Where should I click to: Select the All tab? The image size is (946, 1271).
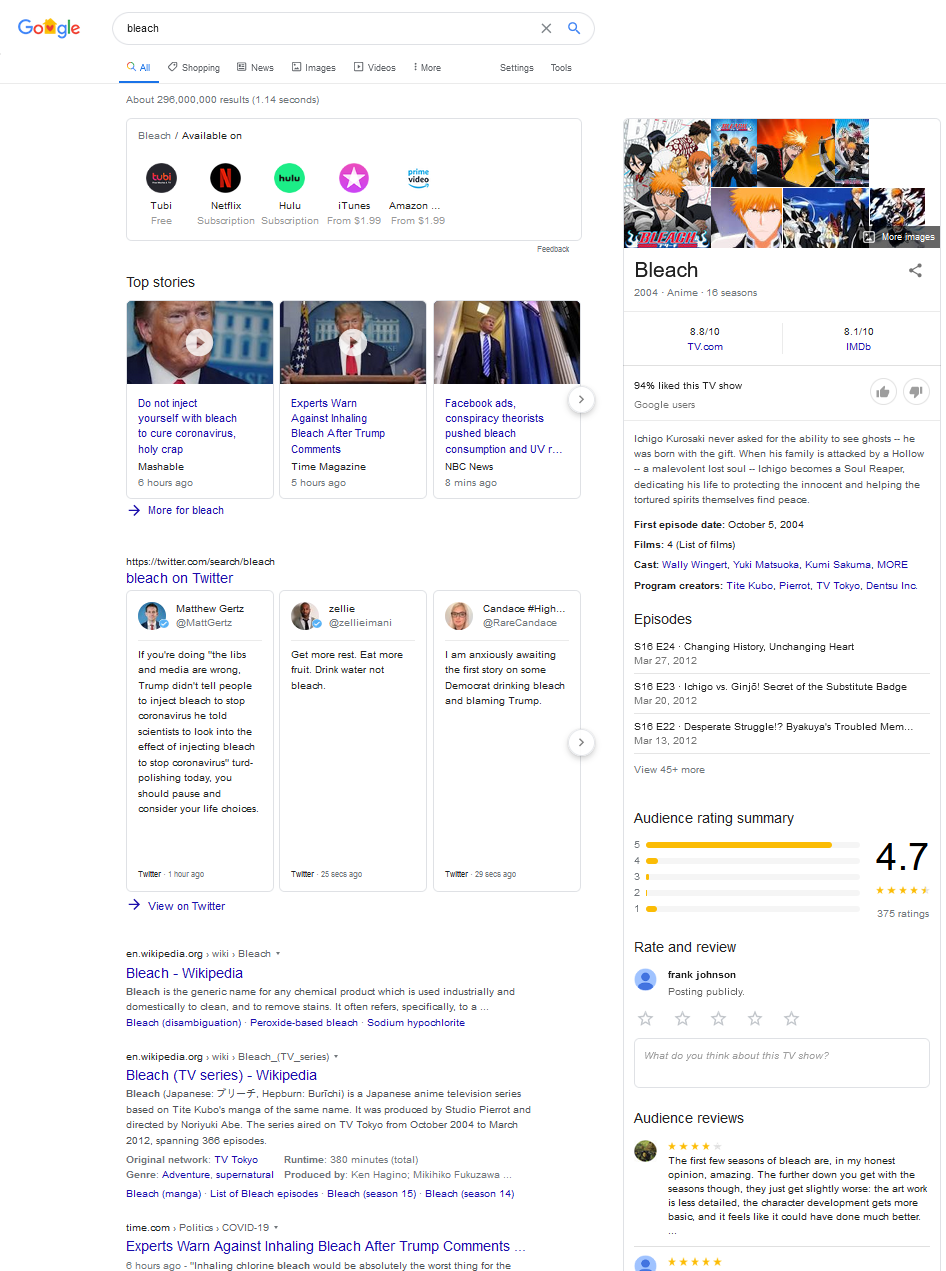[x=138, y=68]
